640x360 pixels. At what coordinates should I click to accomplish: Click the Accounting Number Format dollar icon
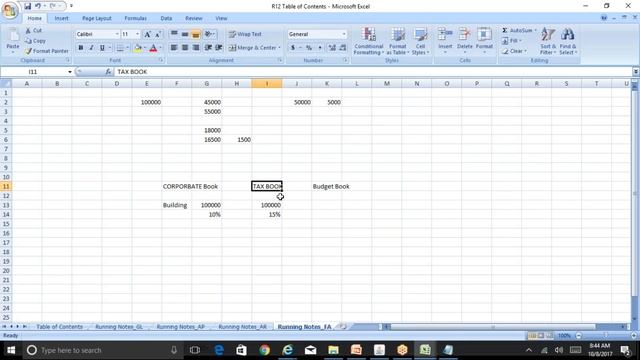coord(293,48)
